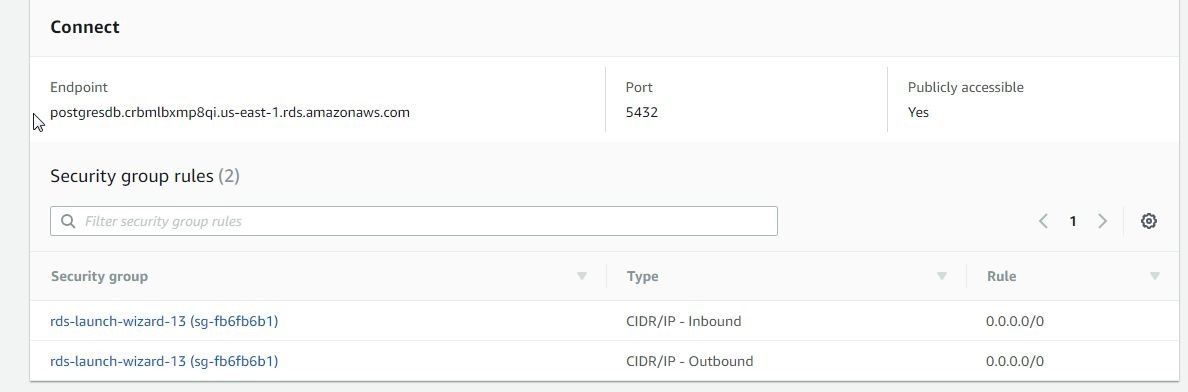This screenshot has width=1188, height=392.
Task: Open rds-launch-wizard-13 link in Inbound row
Action: pos(164,321)
